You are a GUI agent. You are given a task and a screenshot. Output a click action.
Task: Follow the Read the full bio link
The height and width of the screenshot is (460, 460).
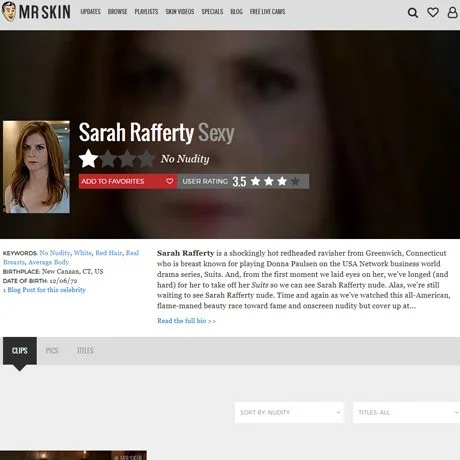[x=186, y=321]
